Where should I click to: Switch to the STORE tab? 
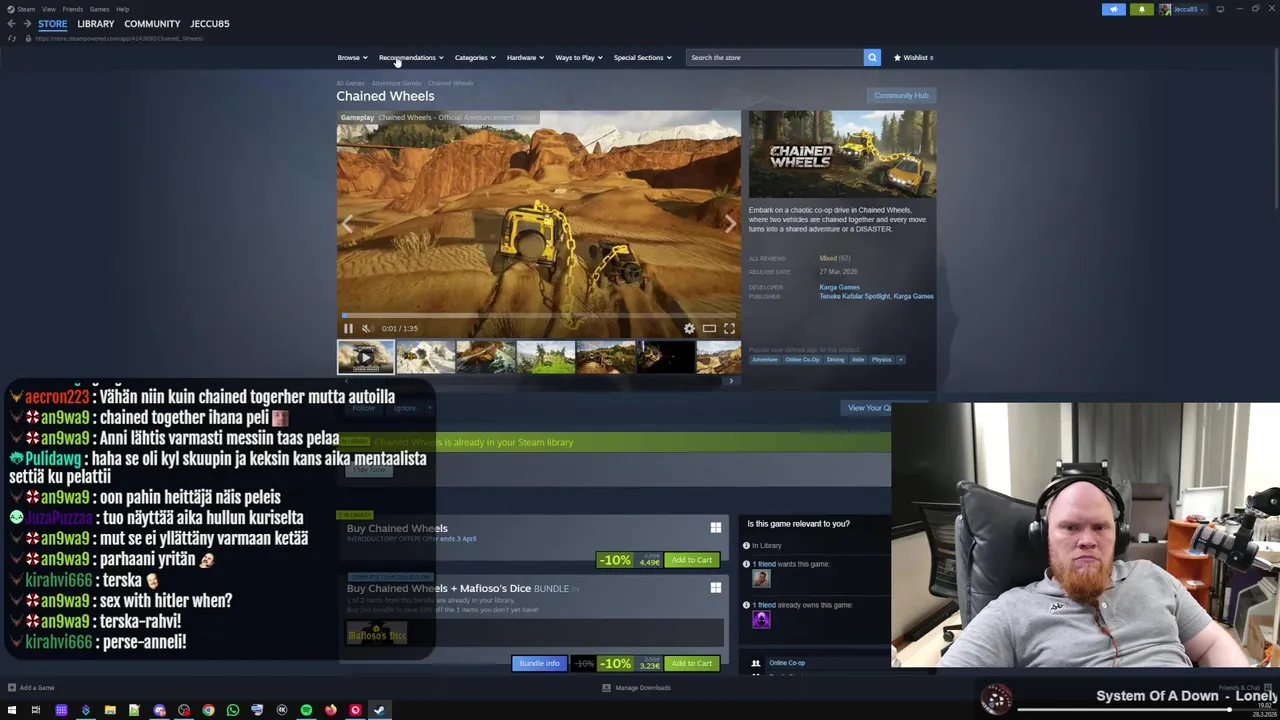point(53,23)
